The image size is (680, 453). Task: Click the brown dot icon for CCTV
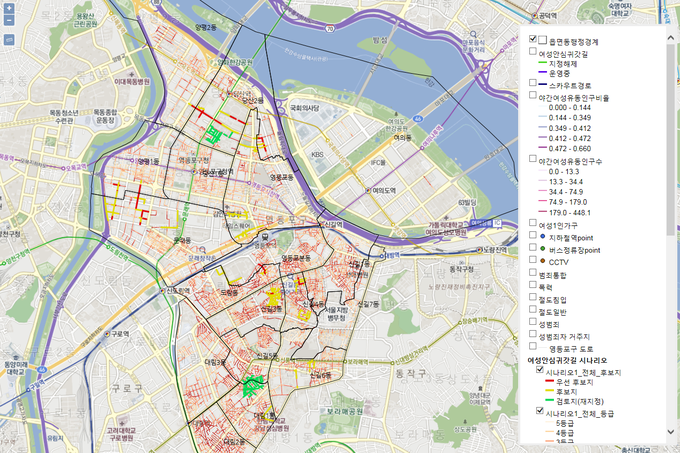coord(543,261)
